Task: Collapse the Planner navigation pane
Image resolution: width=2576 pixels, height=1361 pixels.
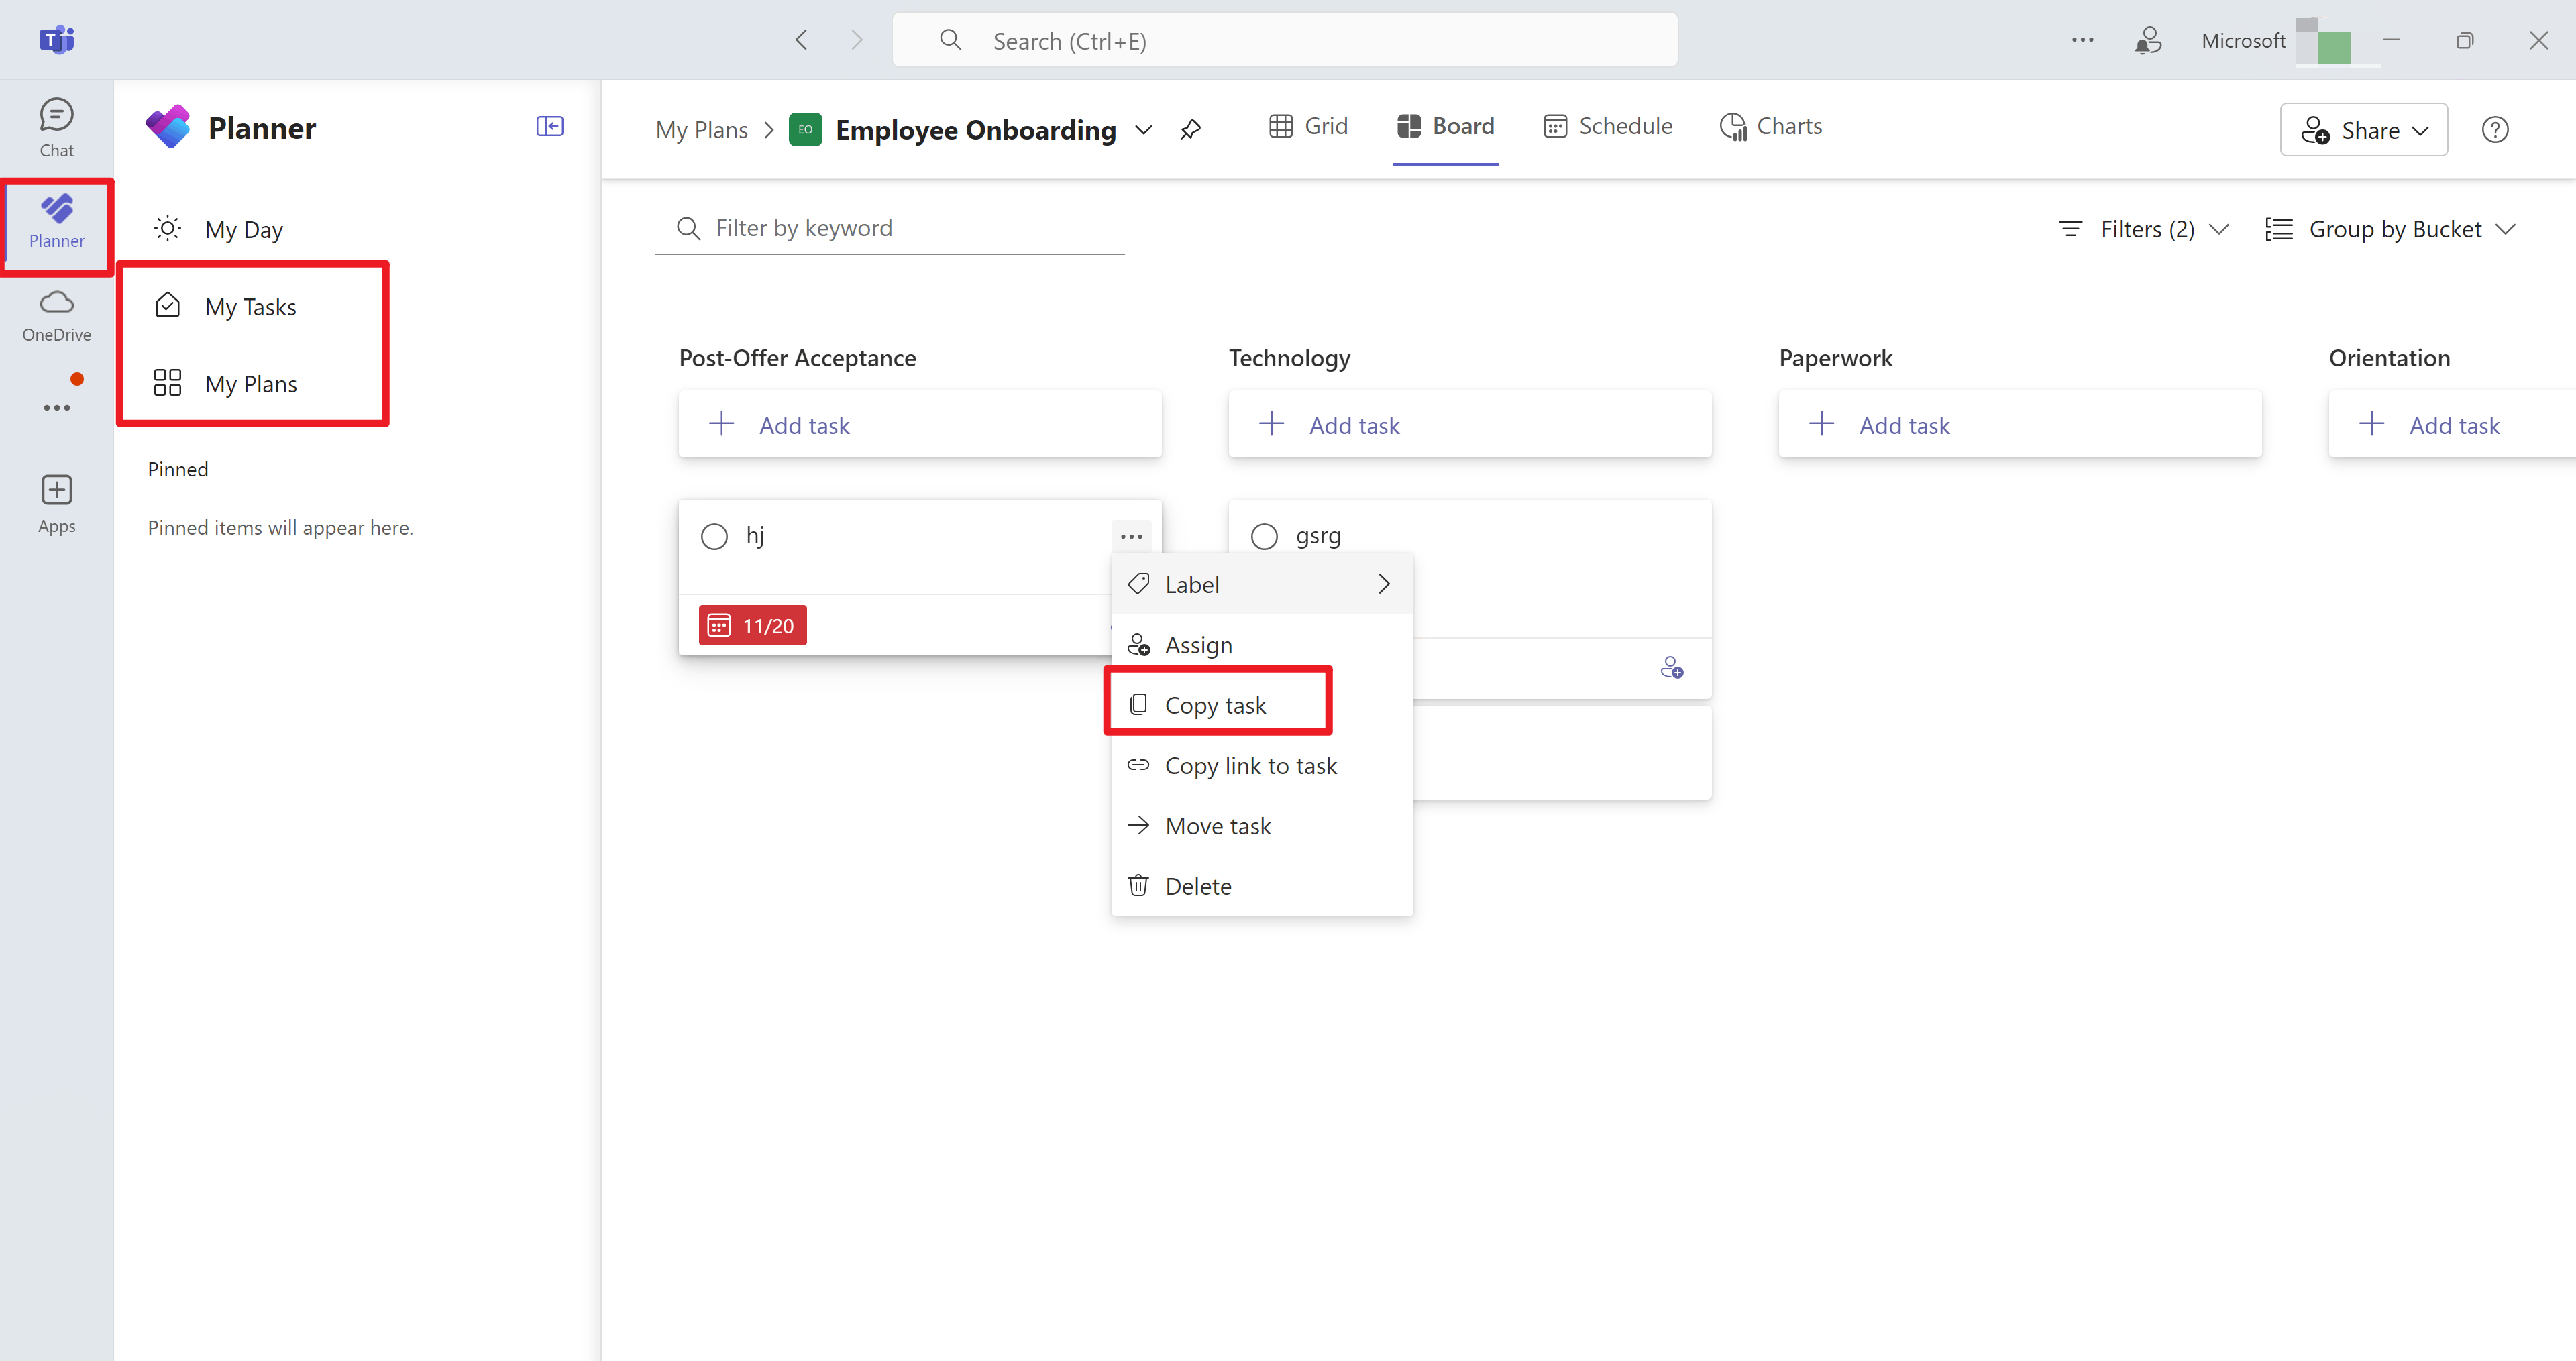Action: [x=549, y=126]
